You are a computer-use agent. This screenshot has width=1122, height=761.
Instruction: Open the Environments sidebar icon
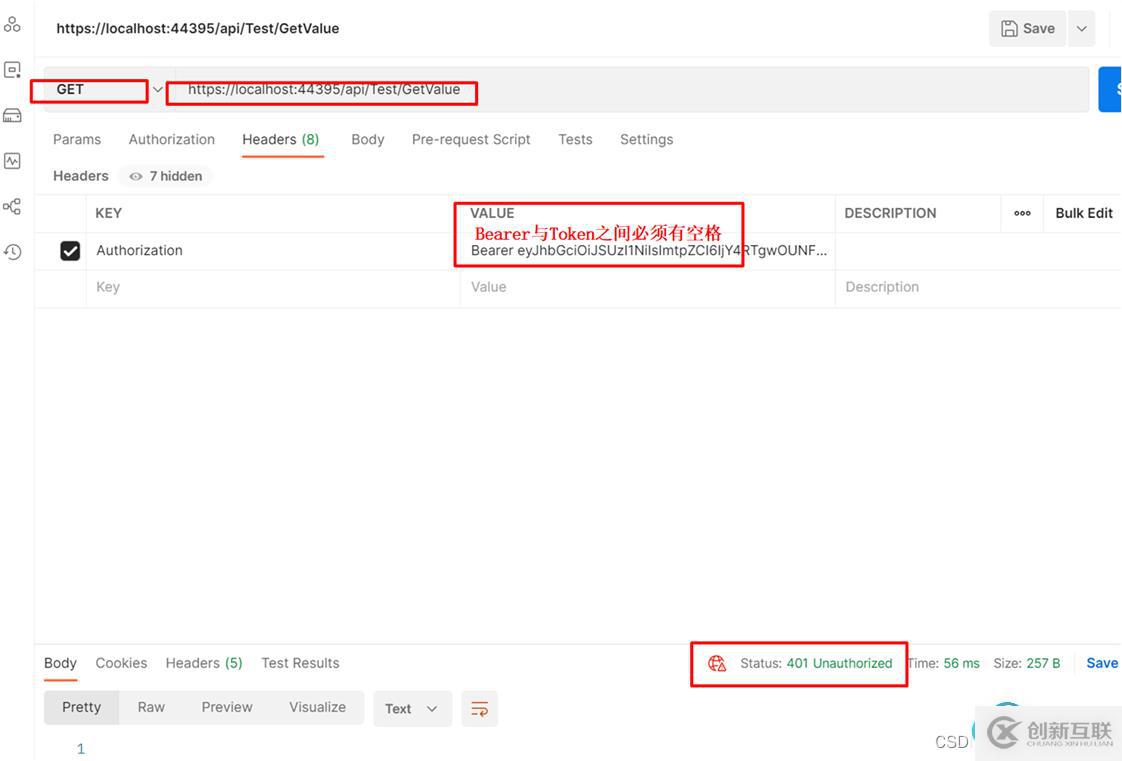click(12, 70)
